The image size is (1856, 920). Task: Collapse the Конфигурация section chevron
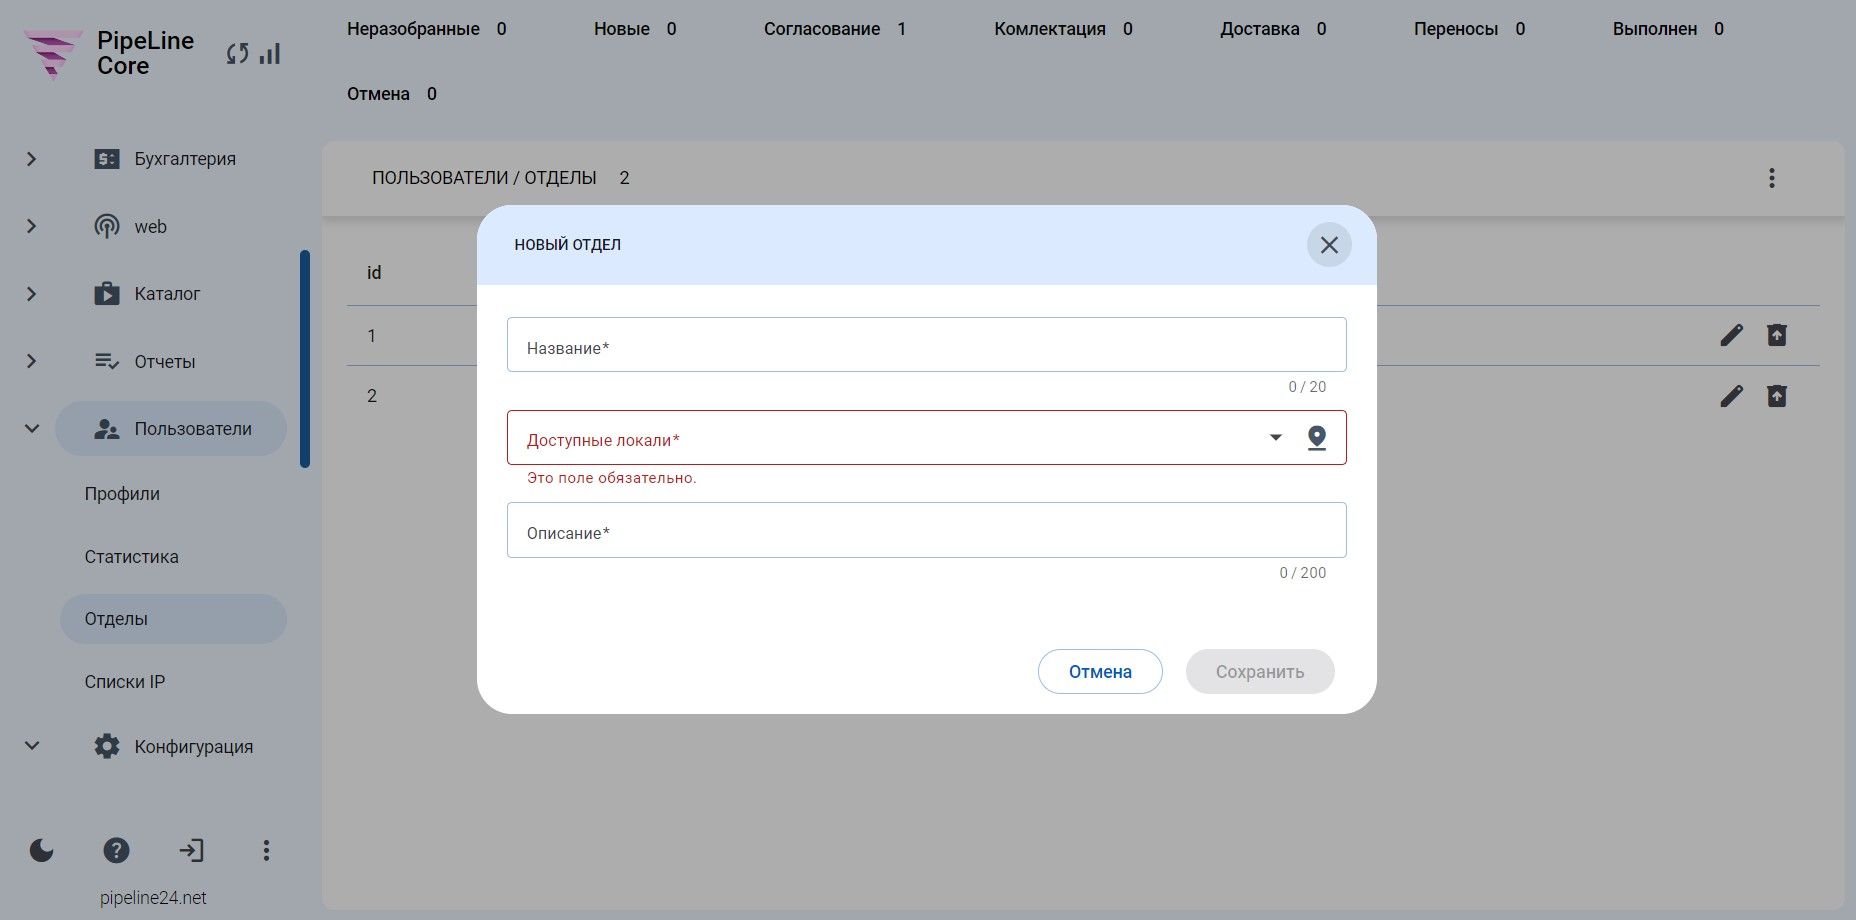(x=32, y=746)
